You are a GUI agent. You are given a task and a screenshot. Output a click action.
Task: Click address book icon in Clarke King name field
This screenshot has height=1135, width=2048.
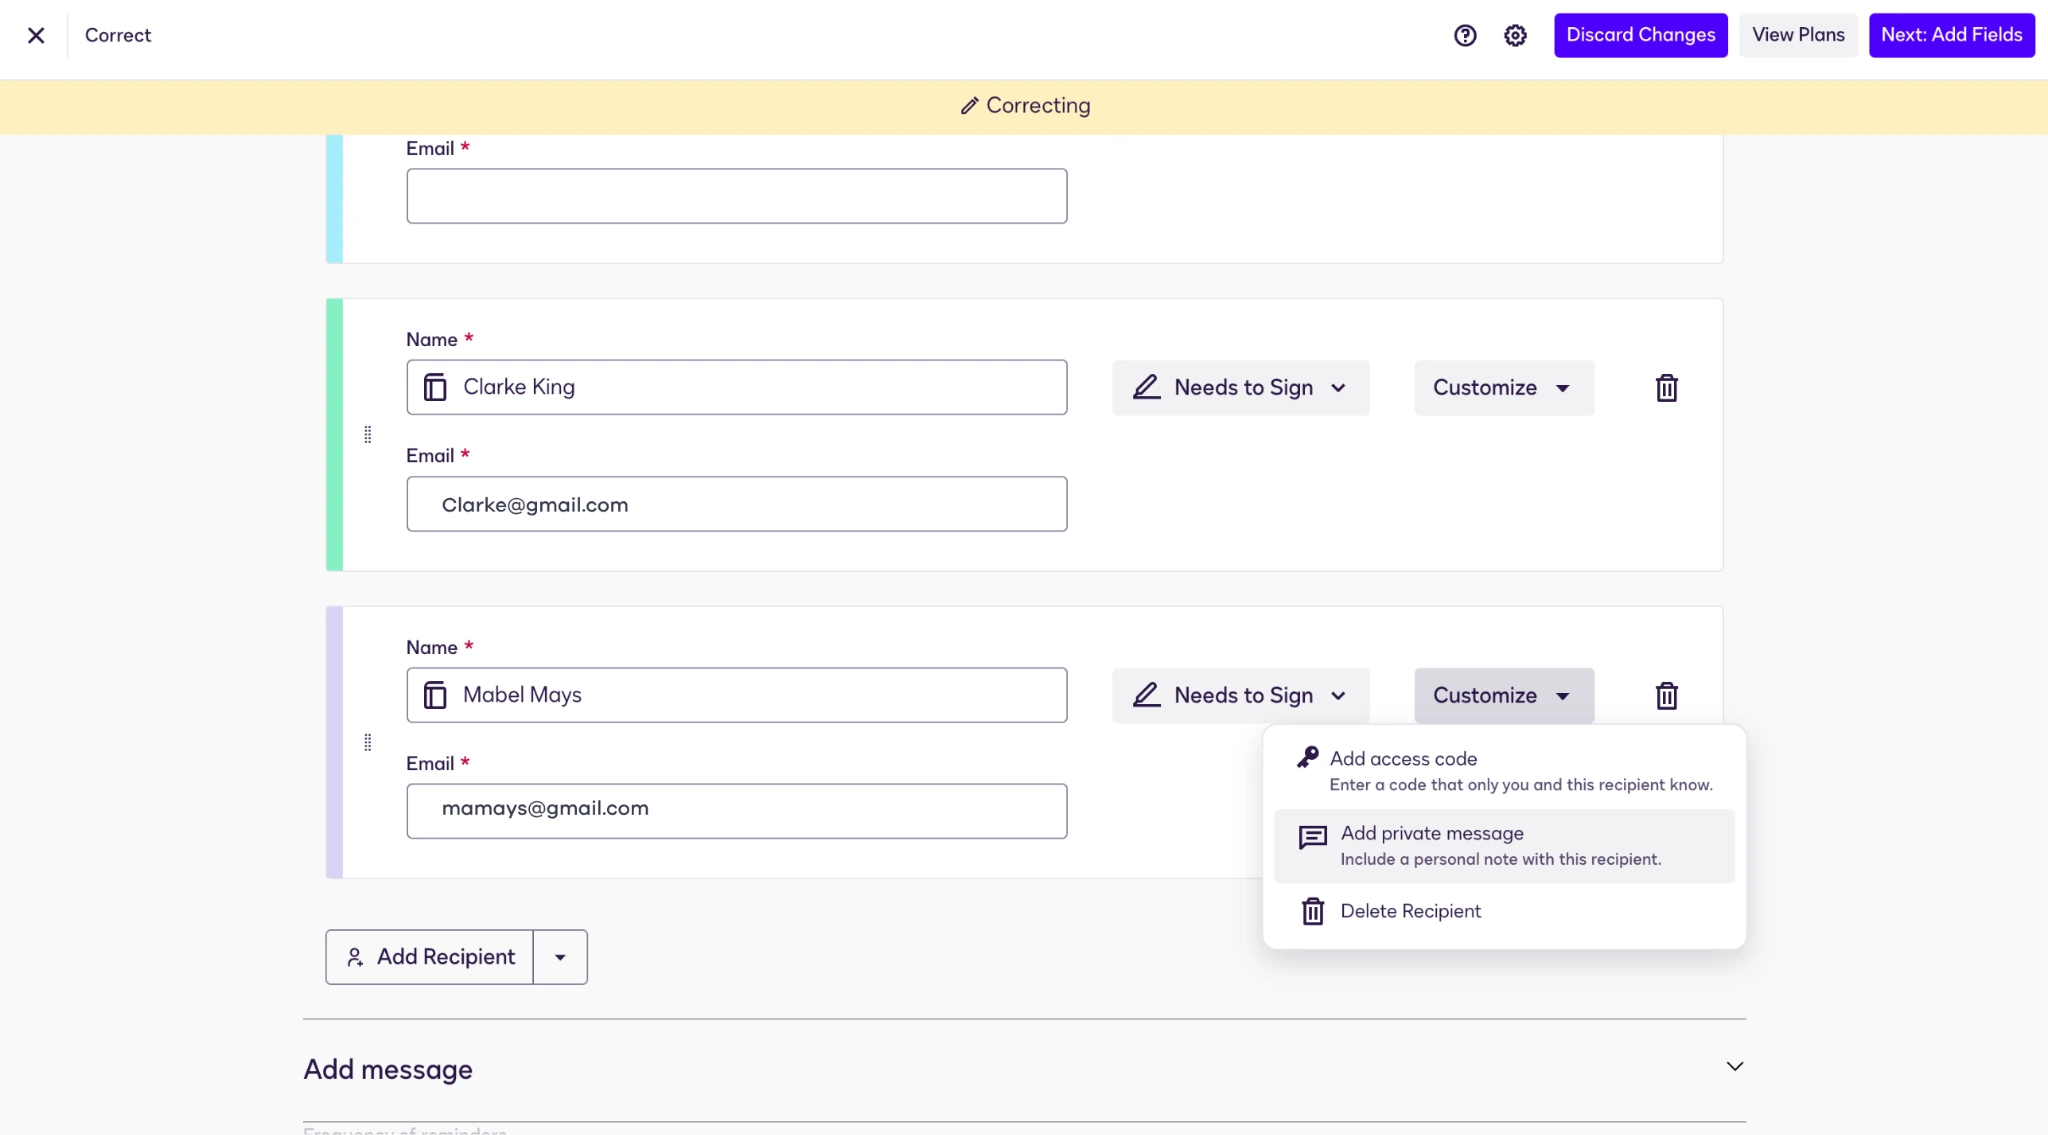[x=435, y=387]
